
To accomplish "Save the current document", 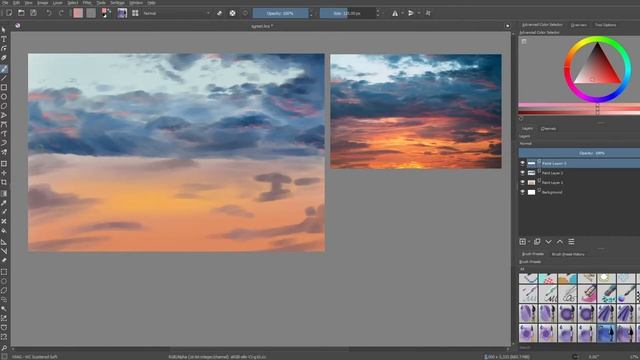I will pyautogui.click(x=33, y=13).
